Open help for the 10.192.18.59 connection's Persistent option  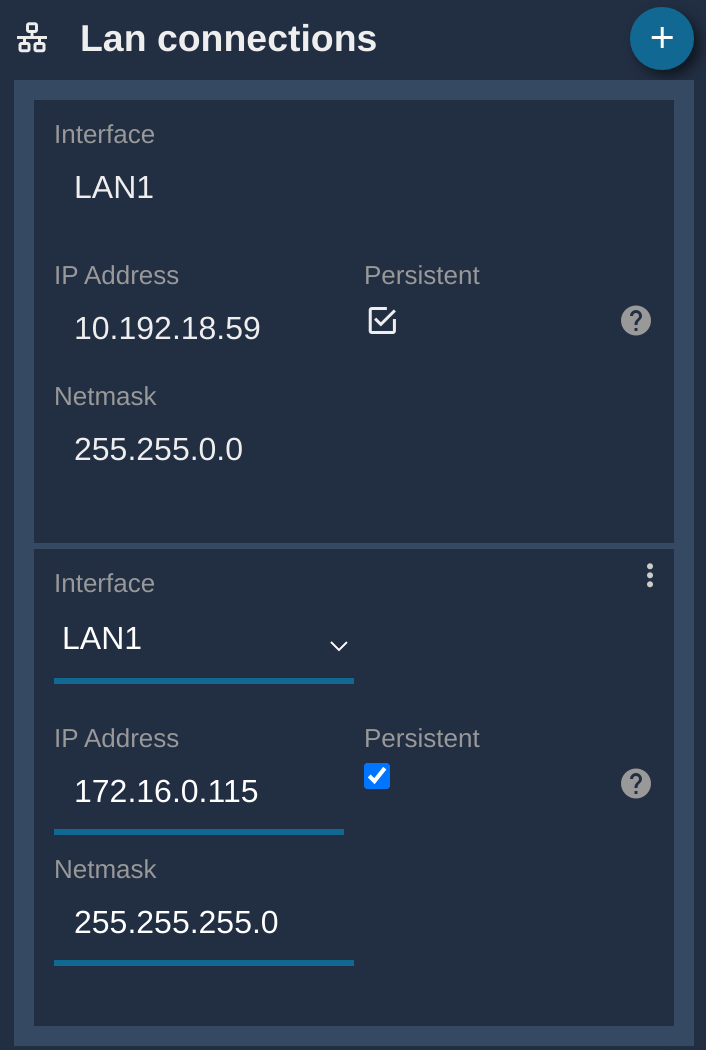tap(636, 320)
